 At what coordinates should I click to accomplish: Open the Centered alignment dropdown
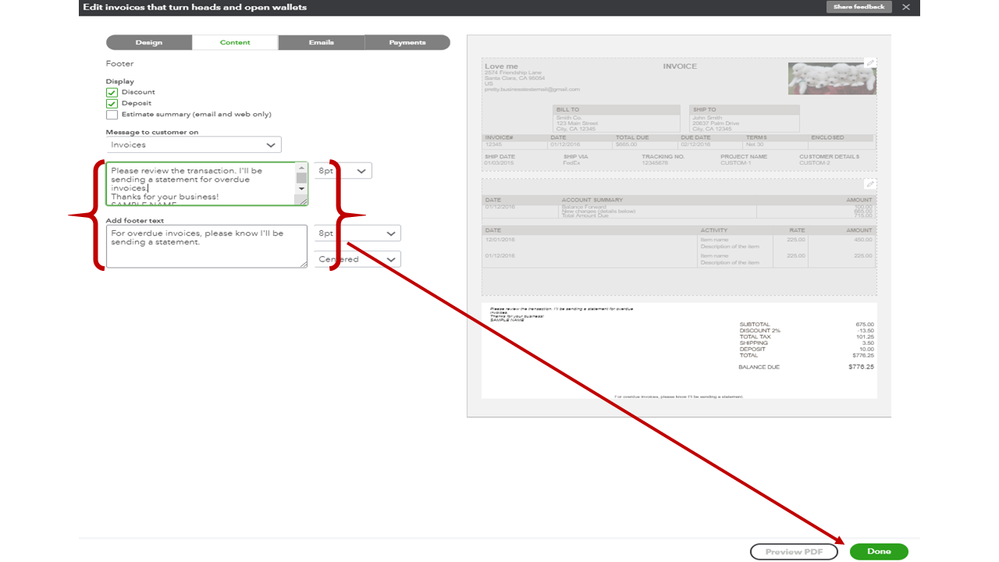click(x=357, y=259)
